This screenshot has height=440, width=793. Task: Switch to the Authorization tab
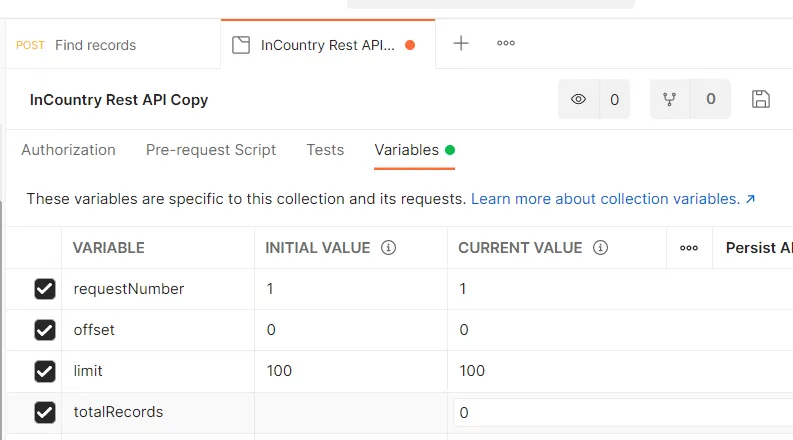[x=68, y=150]
